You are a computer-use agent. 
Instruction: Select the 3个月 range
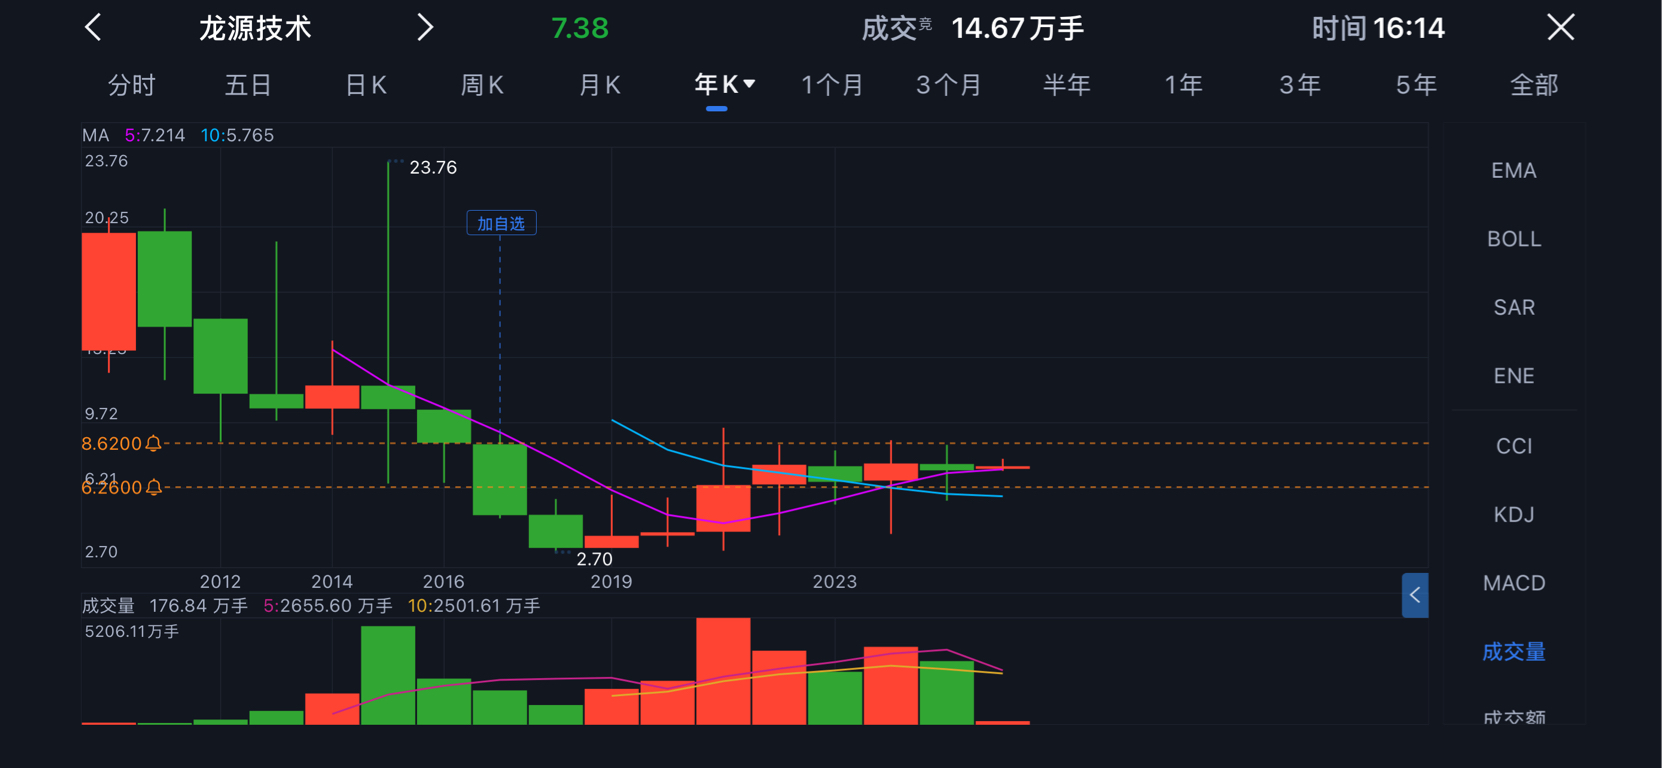(949, 85)
